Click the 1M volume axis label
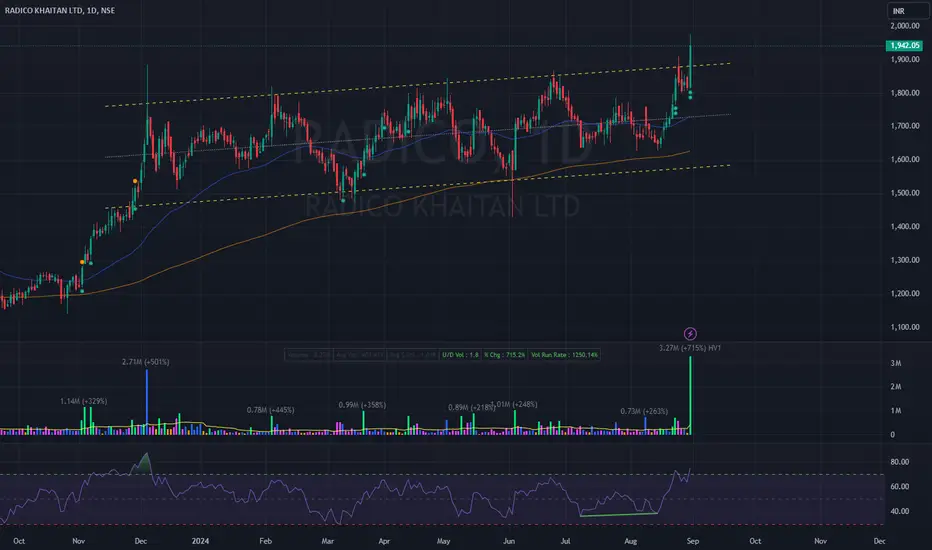This screenshot has width=932, height=550. (x=895, y=411)
